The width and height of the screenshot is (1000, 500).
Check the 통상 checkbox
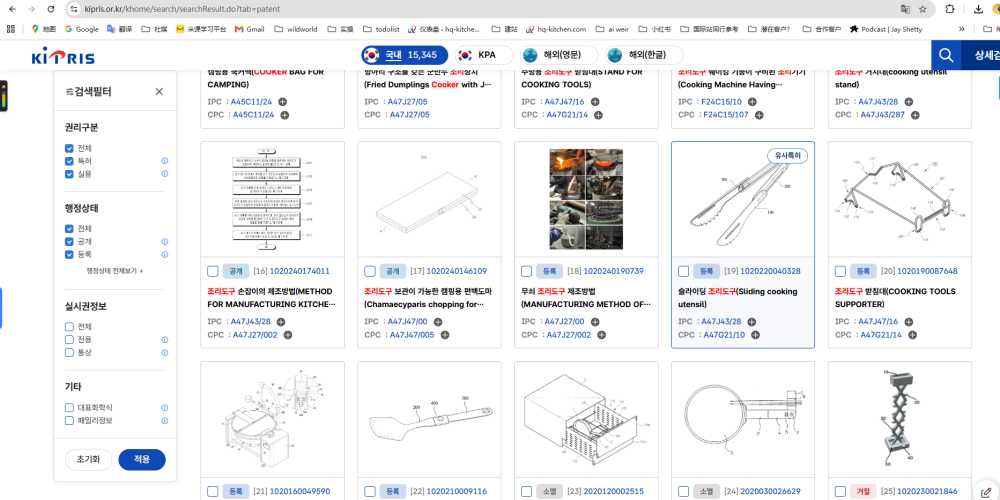pyautogui.click(x=69, y=352)
